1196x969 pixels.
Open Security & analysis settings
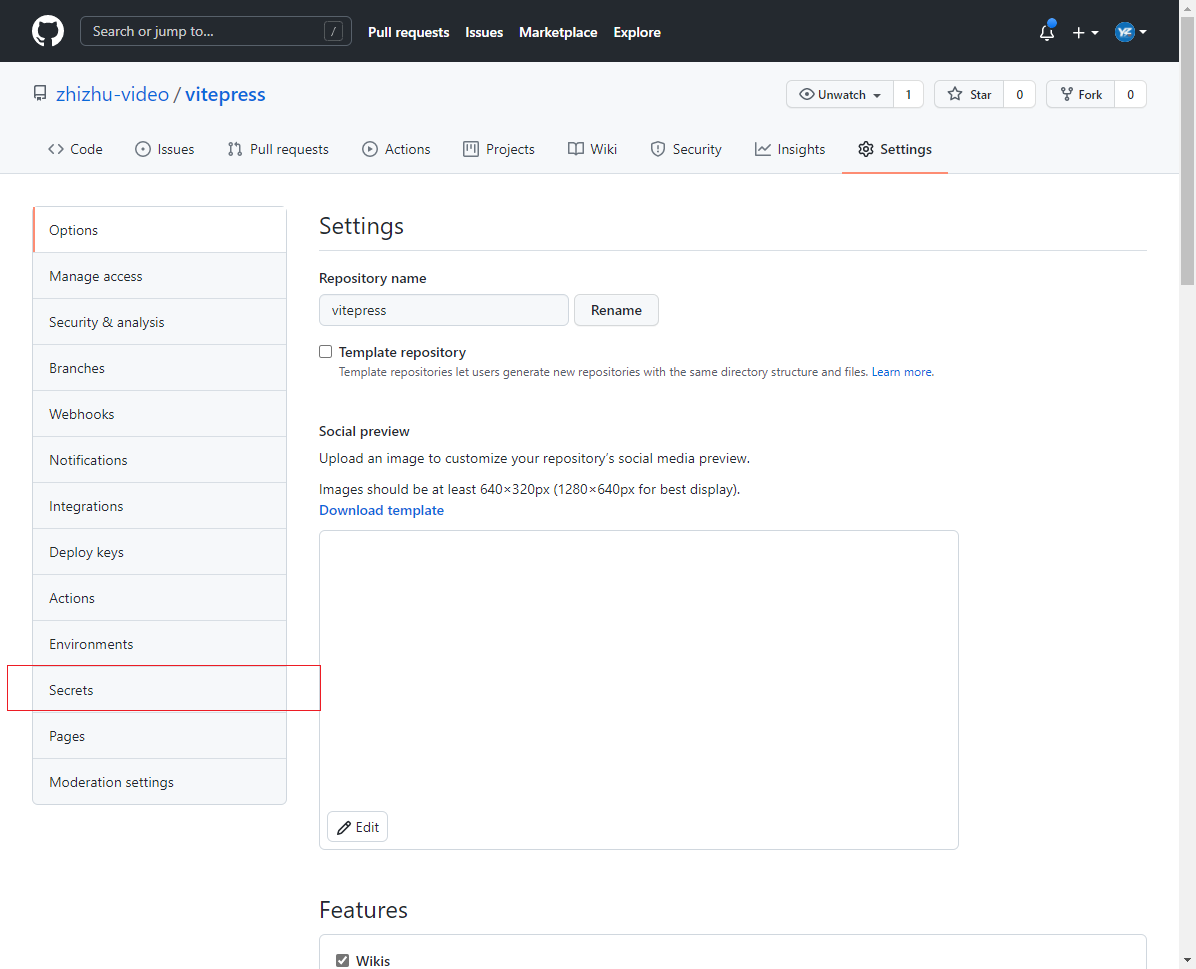point(159,322)
